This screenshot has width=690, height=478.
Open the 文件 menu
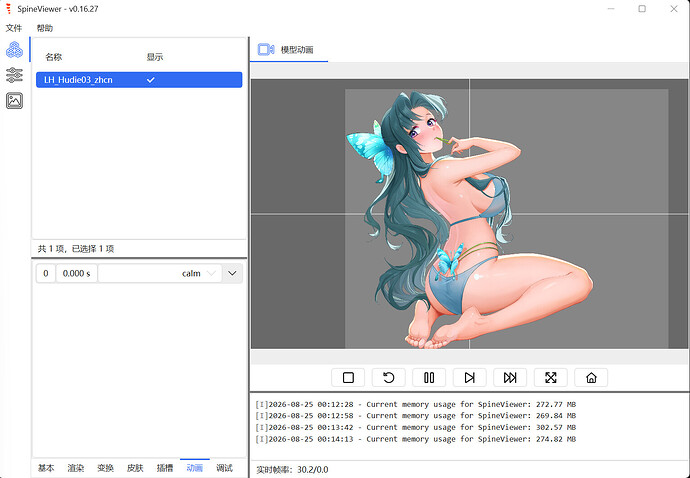click(14, 28)
